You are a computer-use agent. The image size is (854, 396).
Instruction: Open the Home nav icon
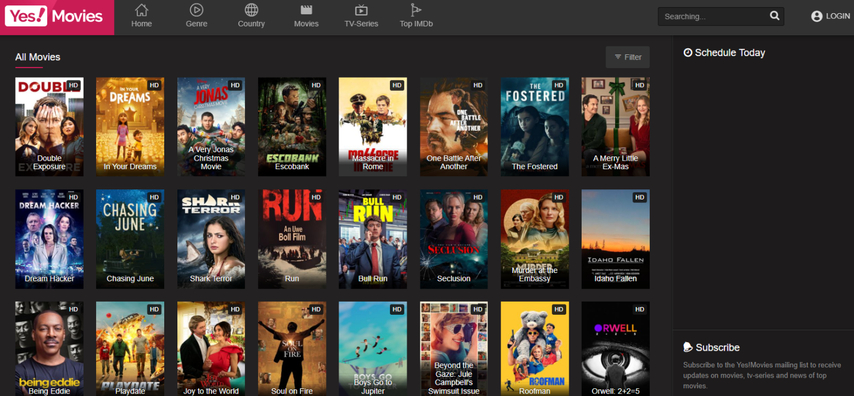(x=142, y=10)
